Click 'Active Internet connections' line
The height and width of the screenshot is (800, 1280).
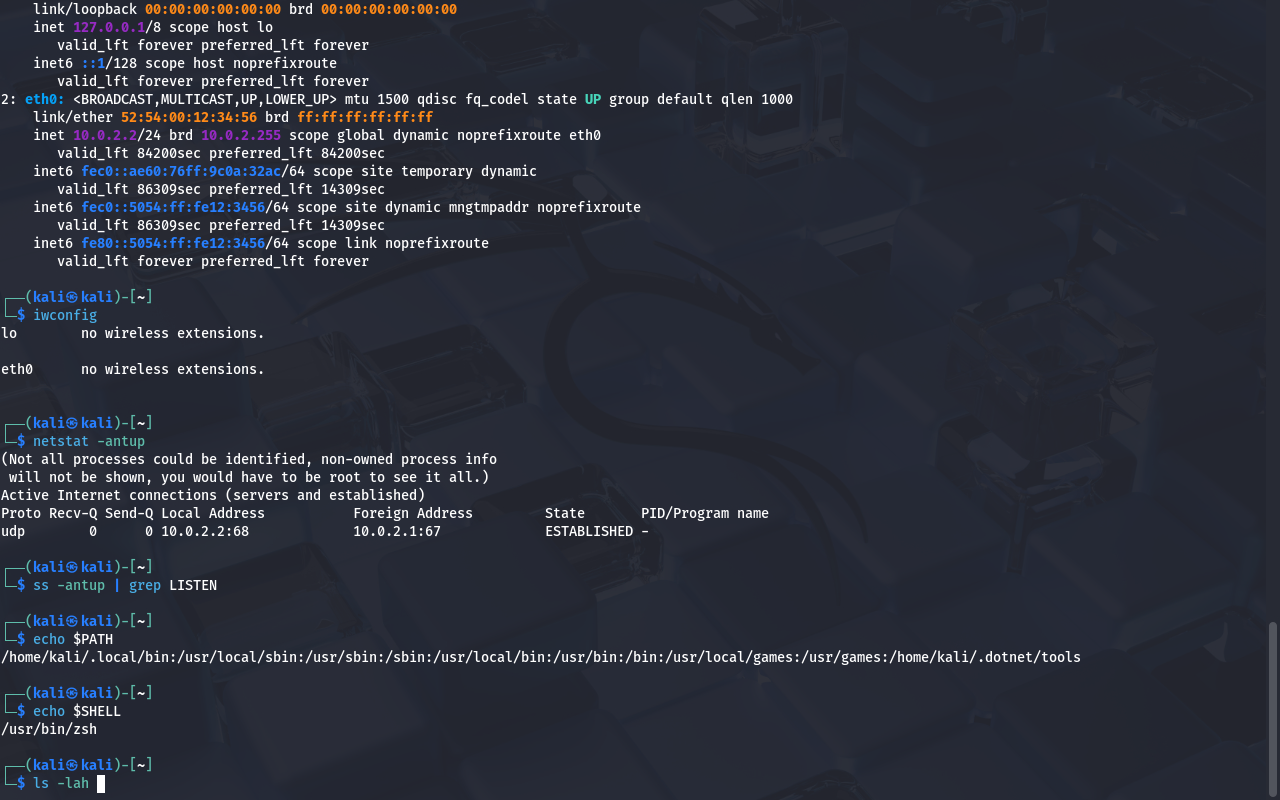pyautogui.click(x=213, y=495)
